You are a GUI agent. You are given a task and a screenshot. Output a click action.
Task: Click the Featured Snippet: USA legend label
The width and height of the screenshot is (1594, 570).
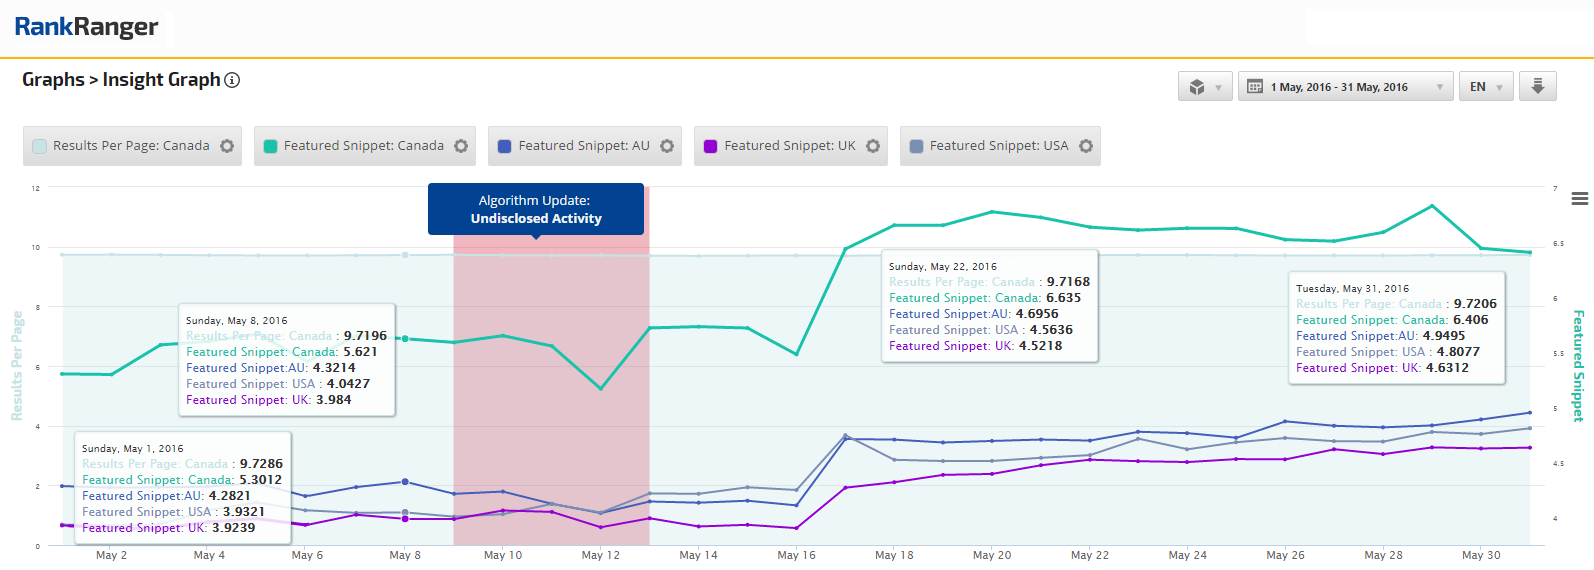coord(998,146)
